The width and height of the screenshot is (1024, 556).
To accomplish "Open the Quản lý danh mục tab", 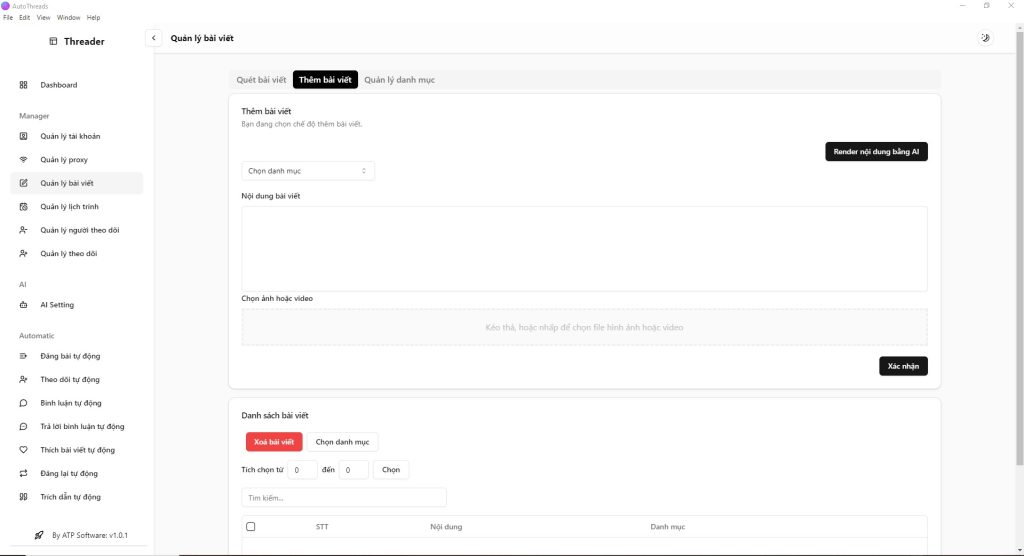I will [x=399, y=79].
